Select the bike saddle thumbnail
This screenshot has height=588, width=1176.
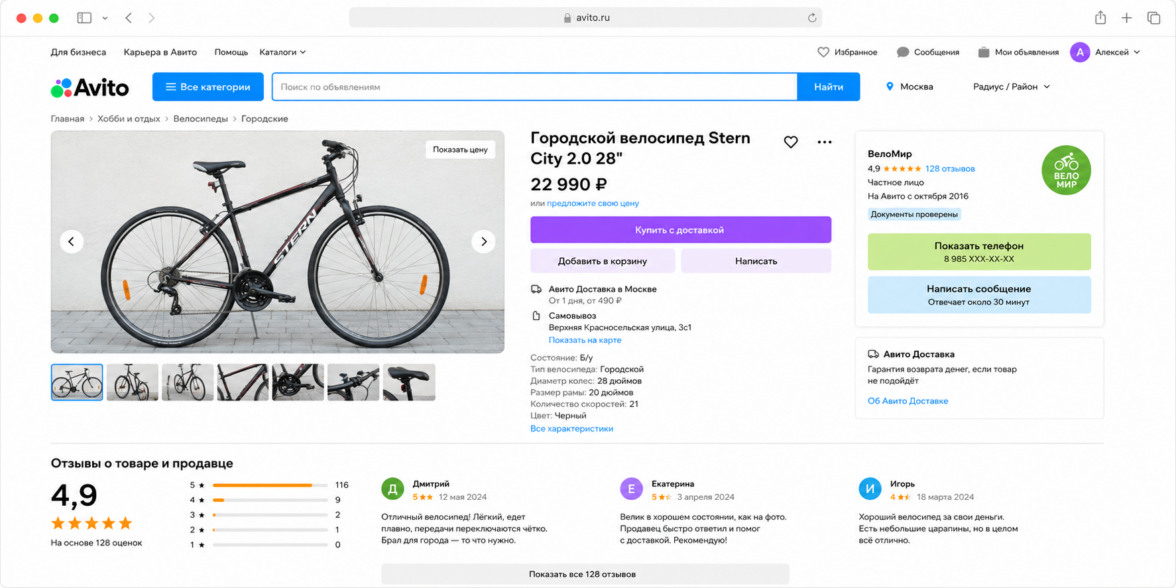click(x=410, y=382)
